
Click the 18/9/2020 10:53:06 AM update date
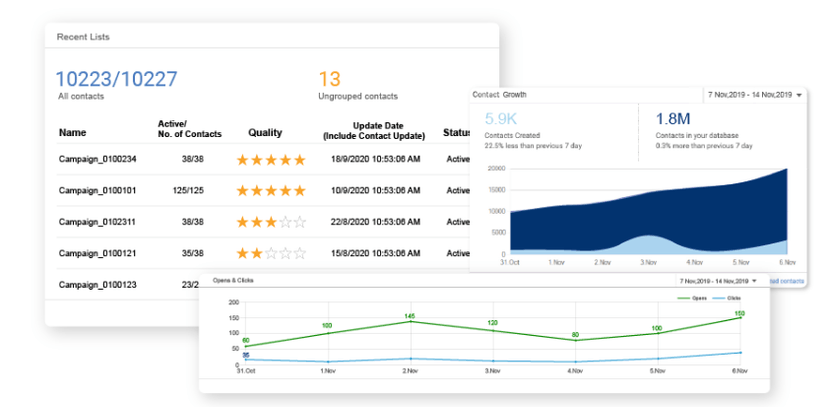(x=375, y=159)
